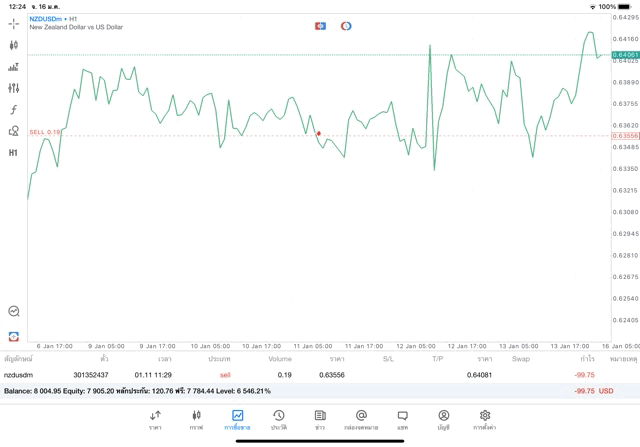This screenshot has width=640, height=447.
Task: Tap the Wi-Fi status icon
Action: coord(593,7)
